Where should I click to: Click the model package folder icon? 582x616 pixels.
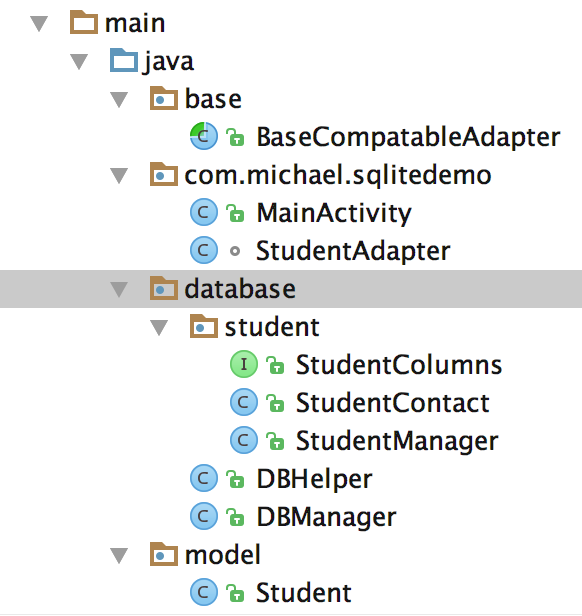pyautogui.click(x=163, y=554)
